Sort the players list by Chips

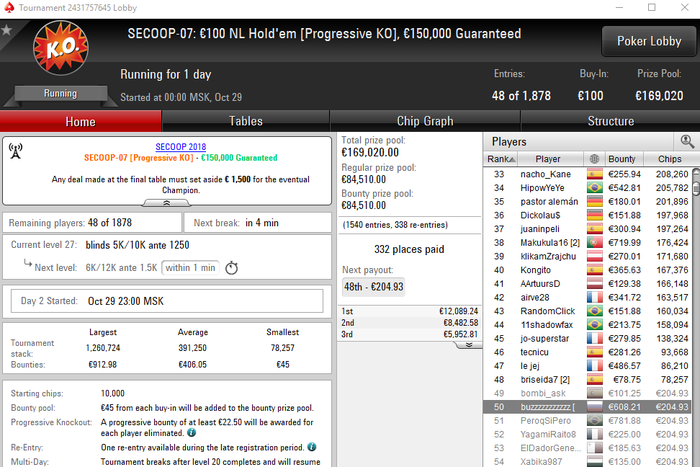(670, 159)
